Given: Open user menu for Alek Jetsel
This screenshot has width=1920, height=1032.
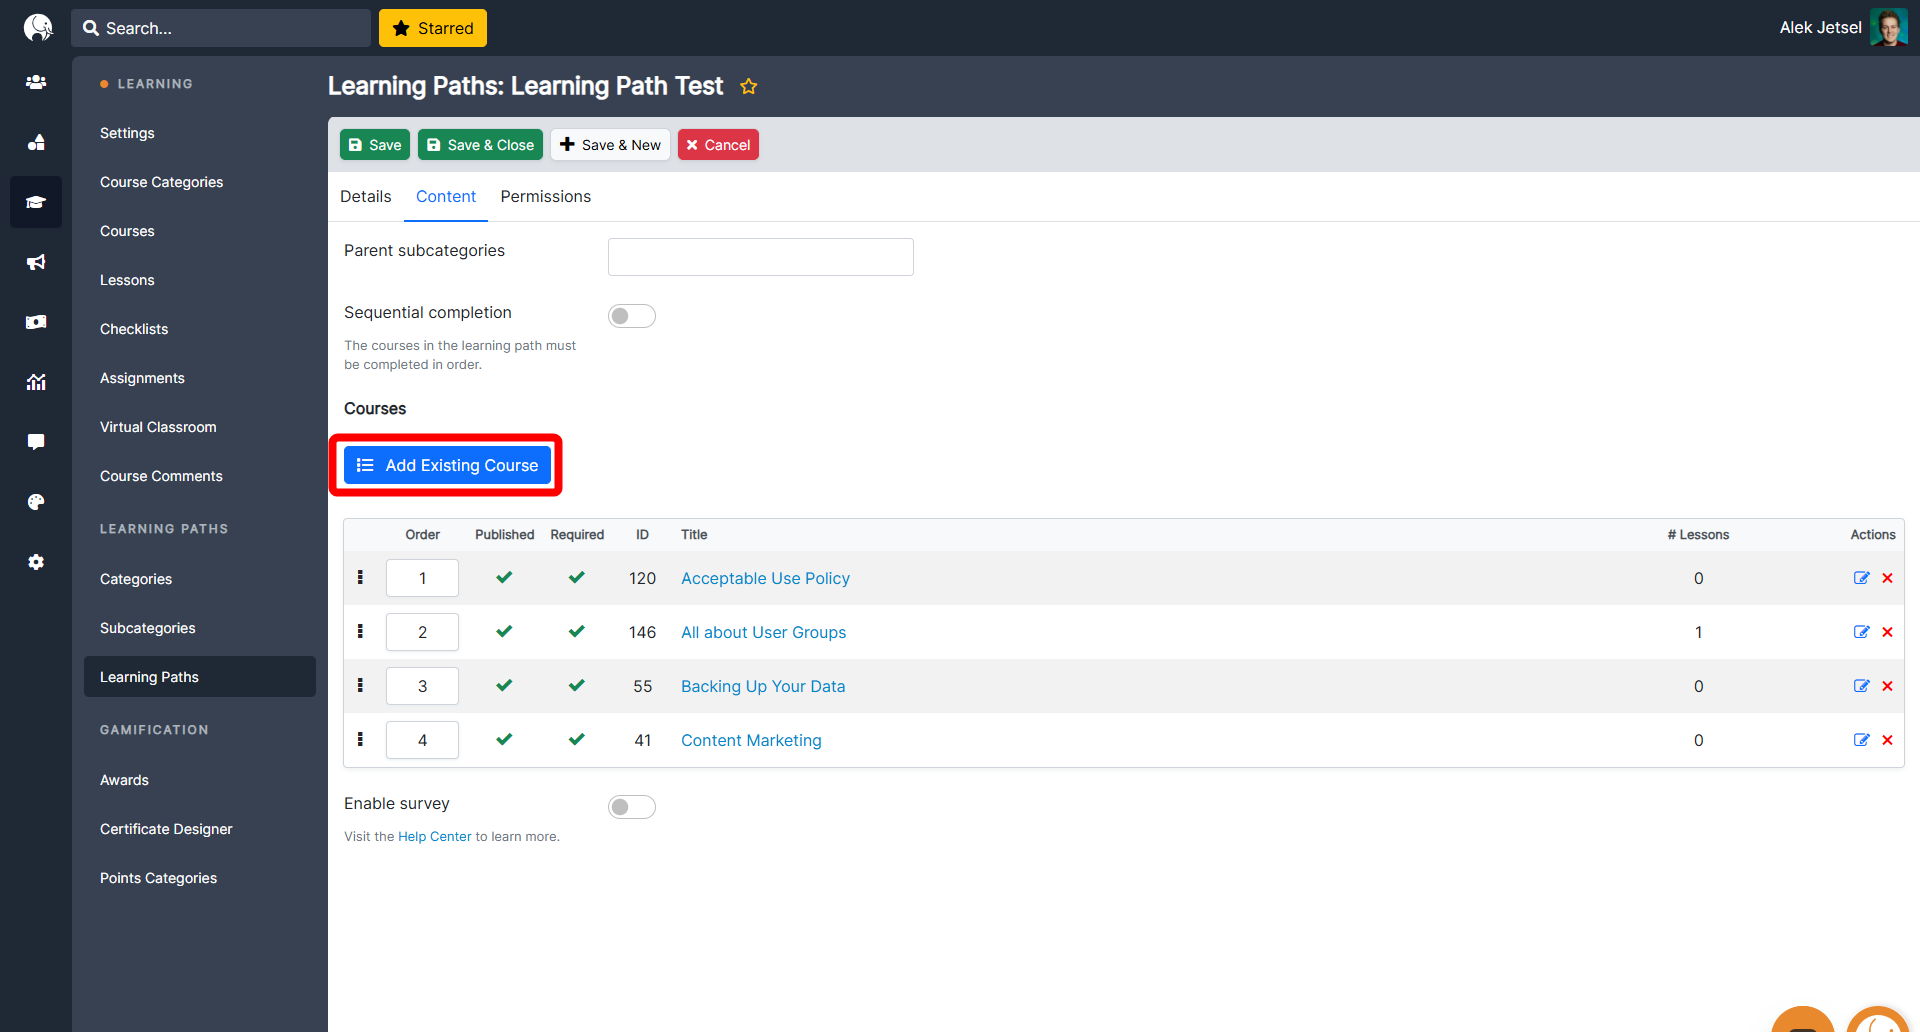Looking at the screenshot, I should (x=1842, y=28).
